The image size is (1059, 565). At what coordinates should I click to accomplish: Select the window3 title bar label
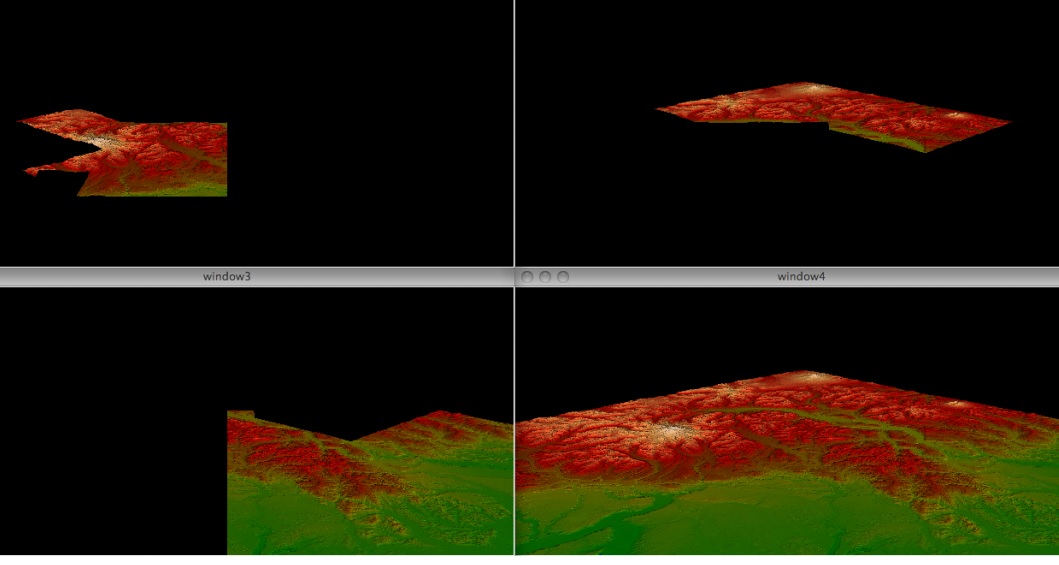[x=227, y=277]
